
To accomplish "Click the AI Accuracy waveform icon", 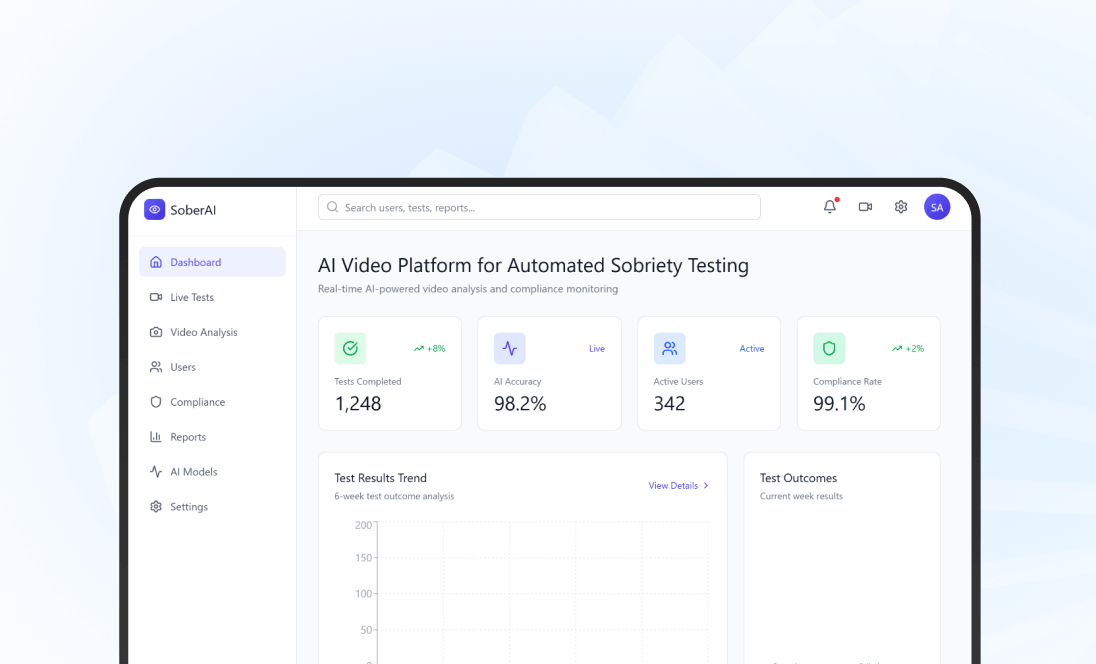I will pos(509,348).
